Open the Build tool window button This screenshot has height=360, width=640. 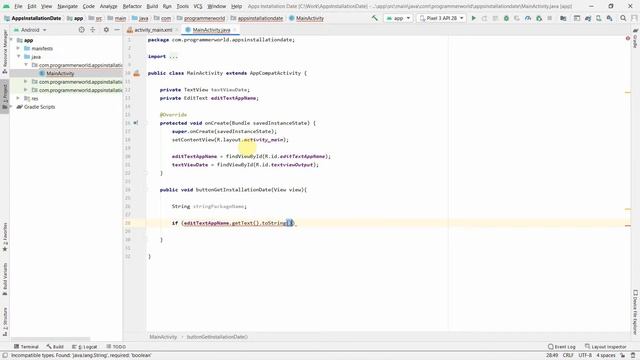coord(55,347)
